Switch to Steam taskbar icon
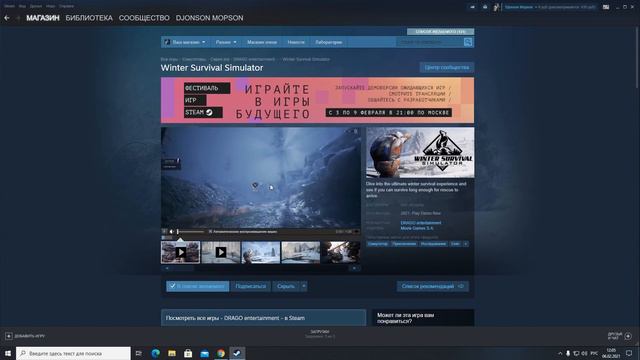Viewport: 640px width, 360px height. pyautogui.click(x=237, y=353)
